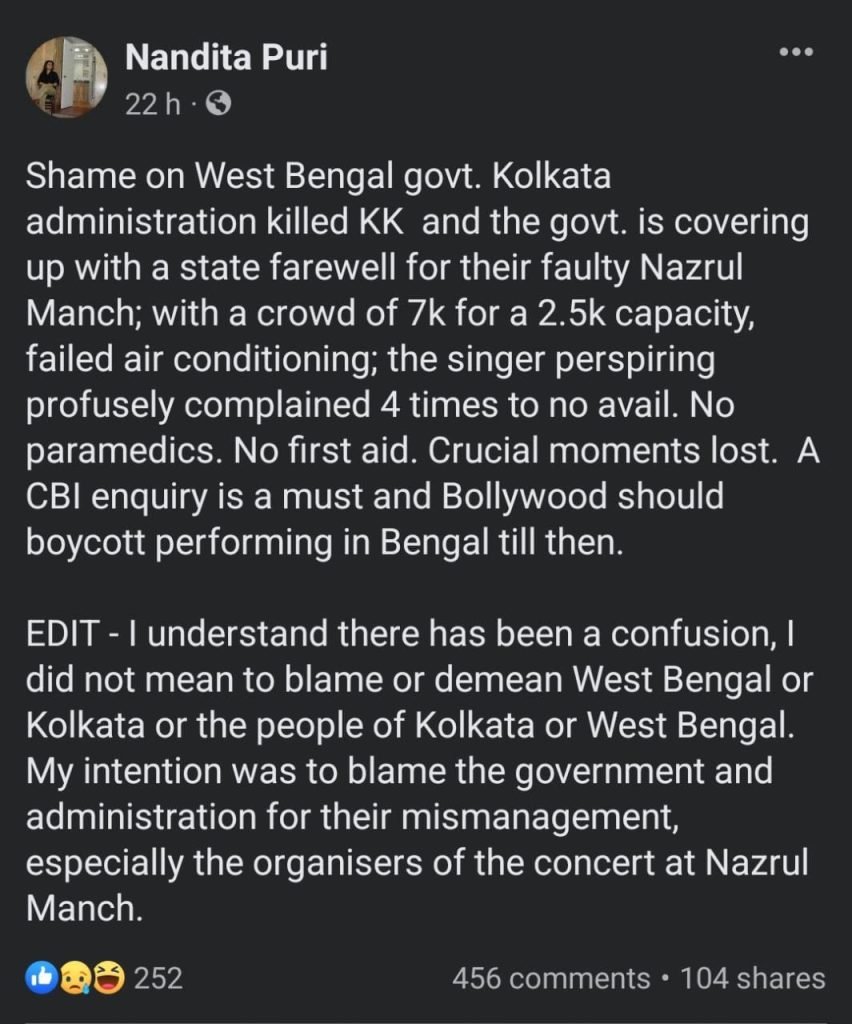View who reacted via the 252 count
The height and width of the screenshot is (1024, 852).
pos(158,977)
